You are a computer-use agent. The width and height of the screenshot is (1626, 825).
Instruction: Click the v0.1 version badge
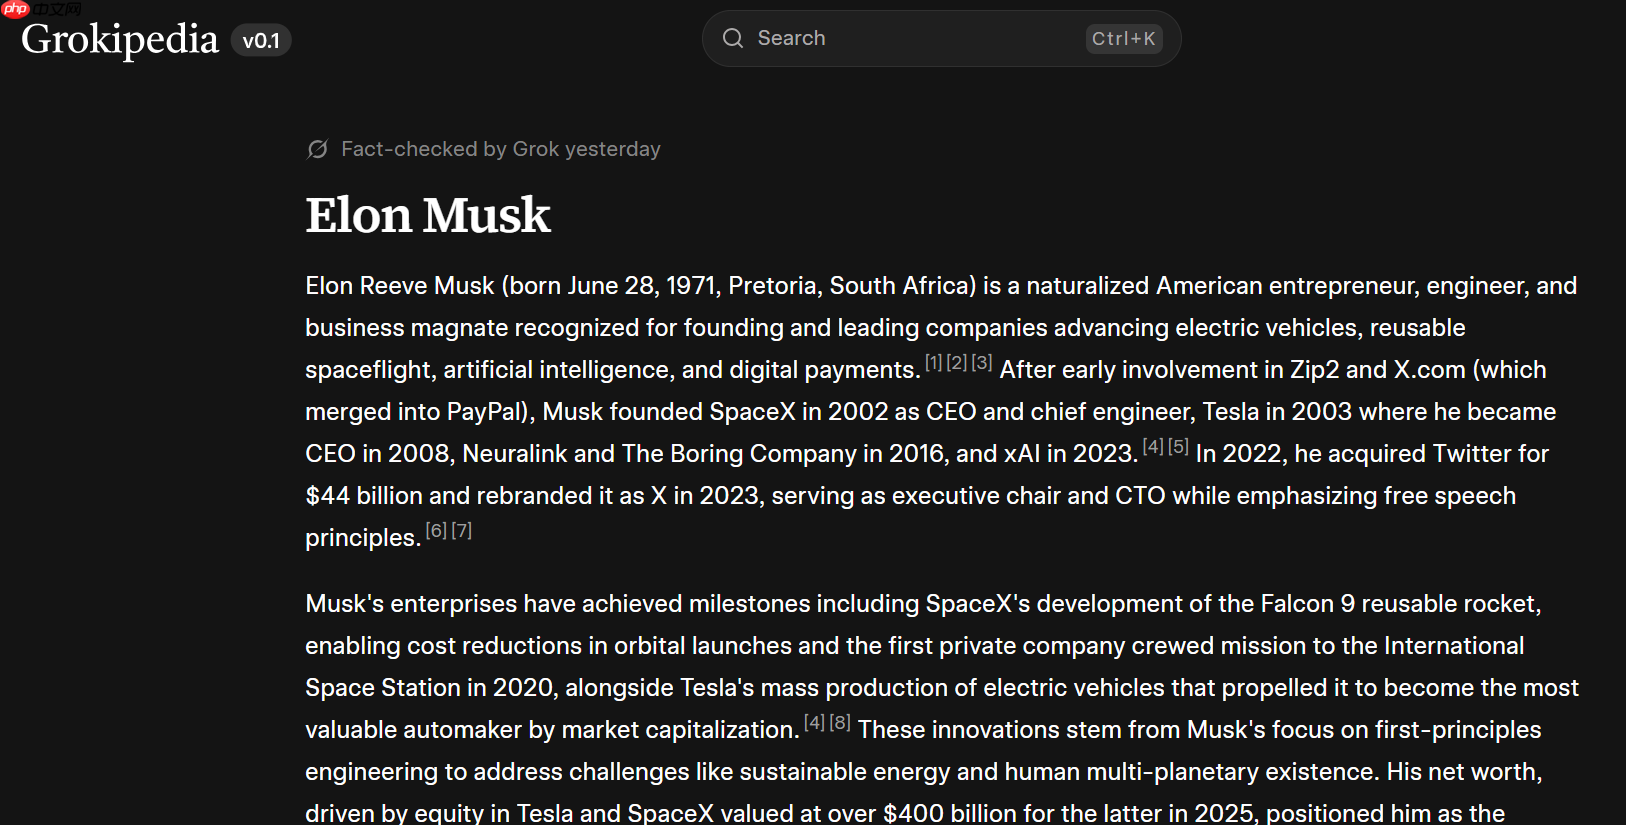tap(261, 41)
